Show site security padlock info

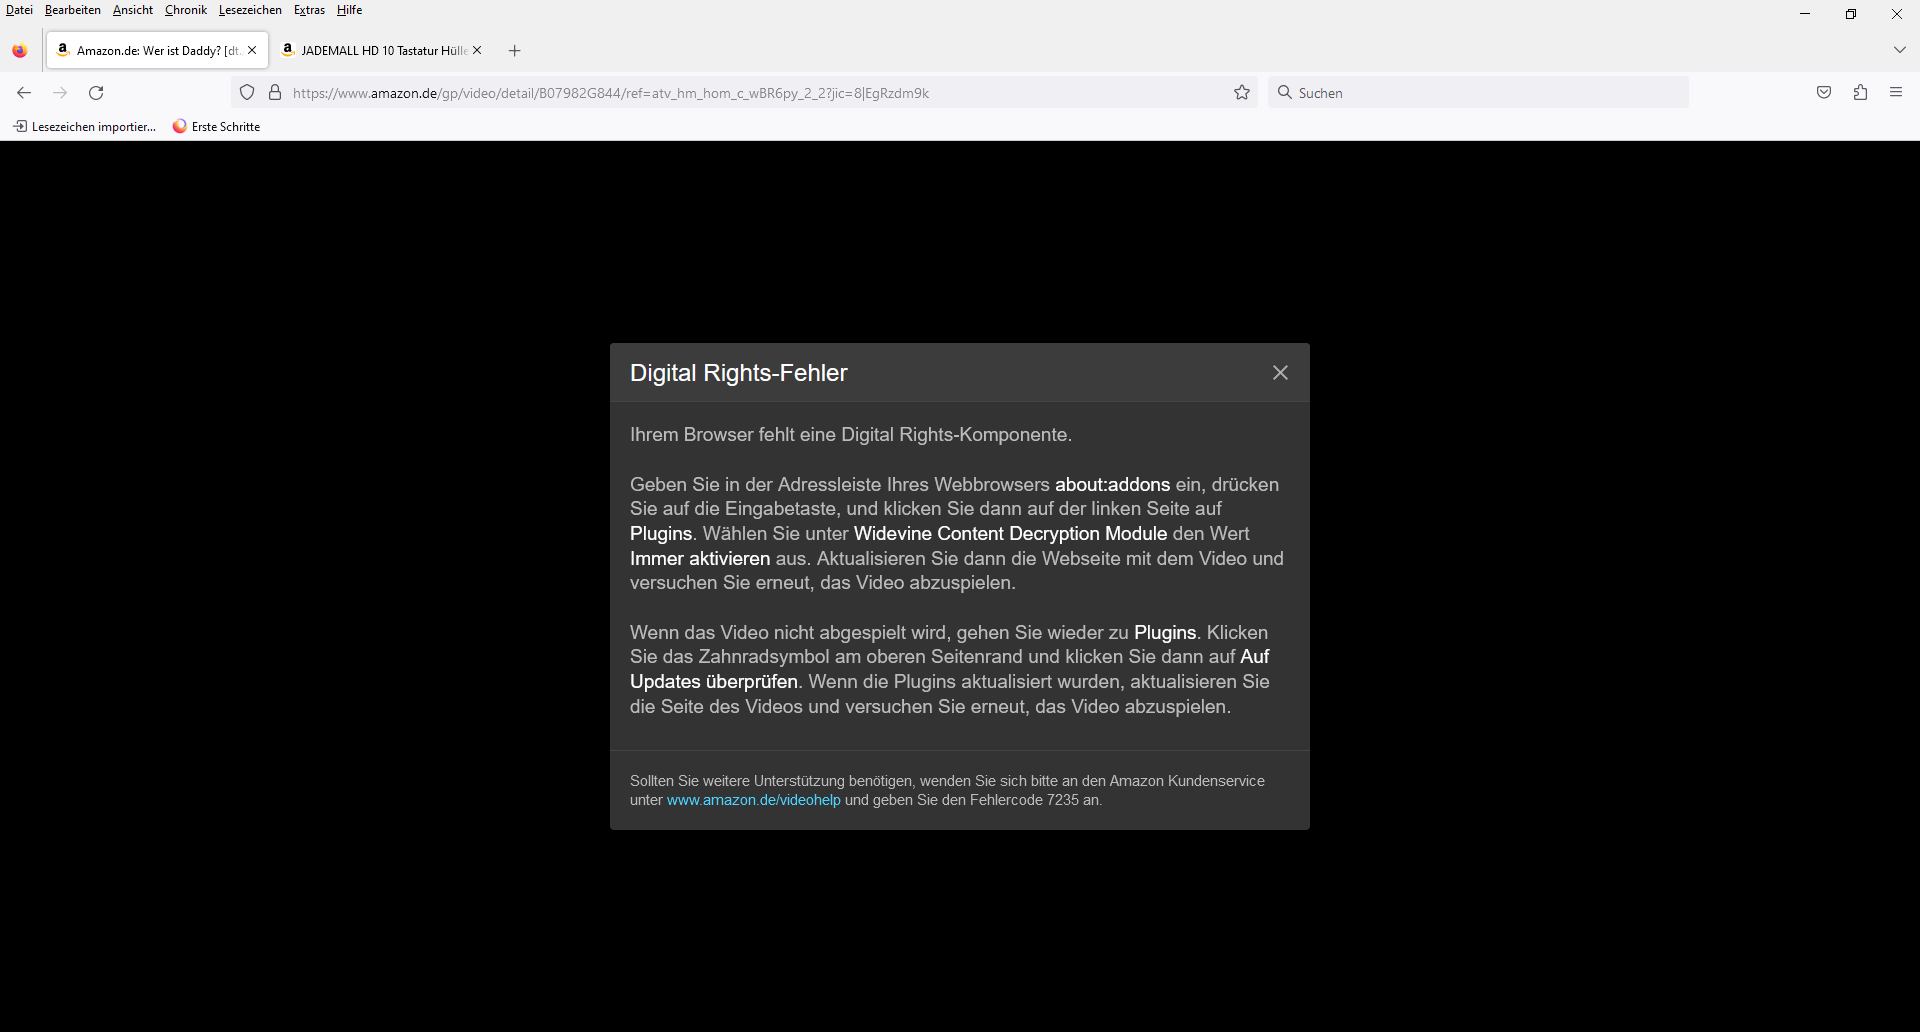point(275,93)
